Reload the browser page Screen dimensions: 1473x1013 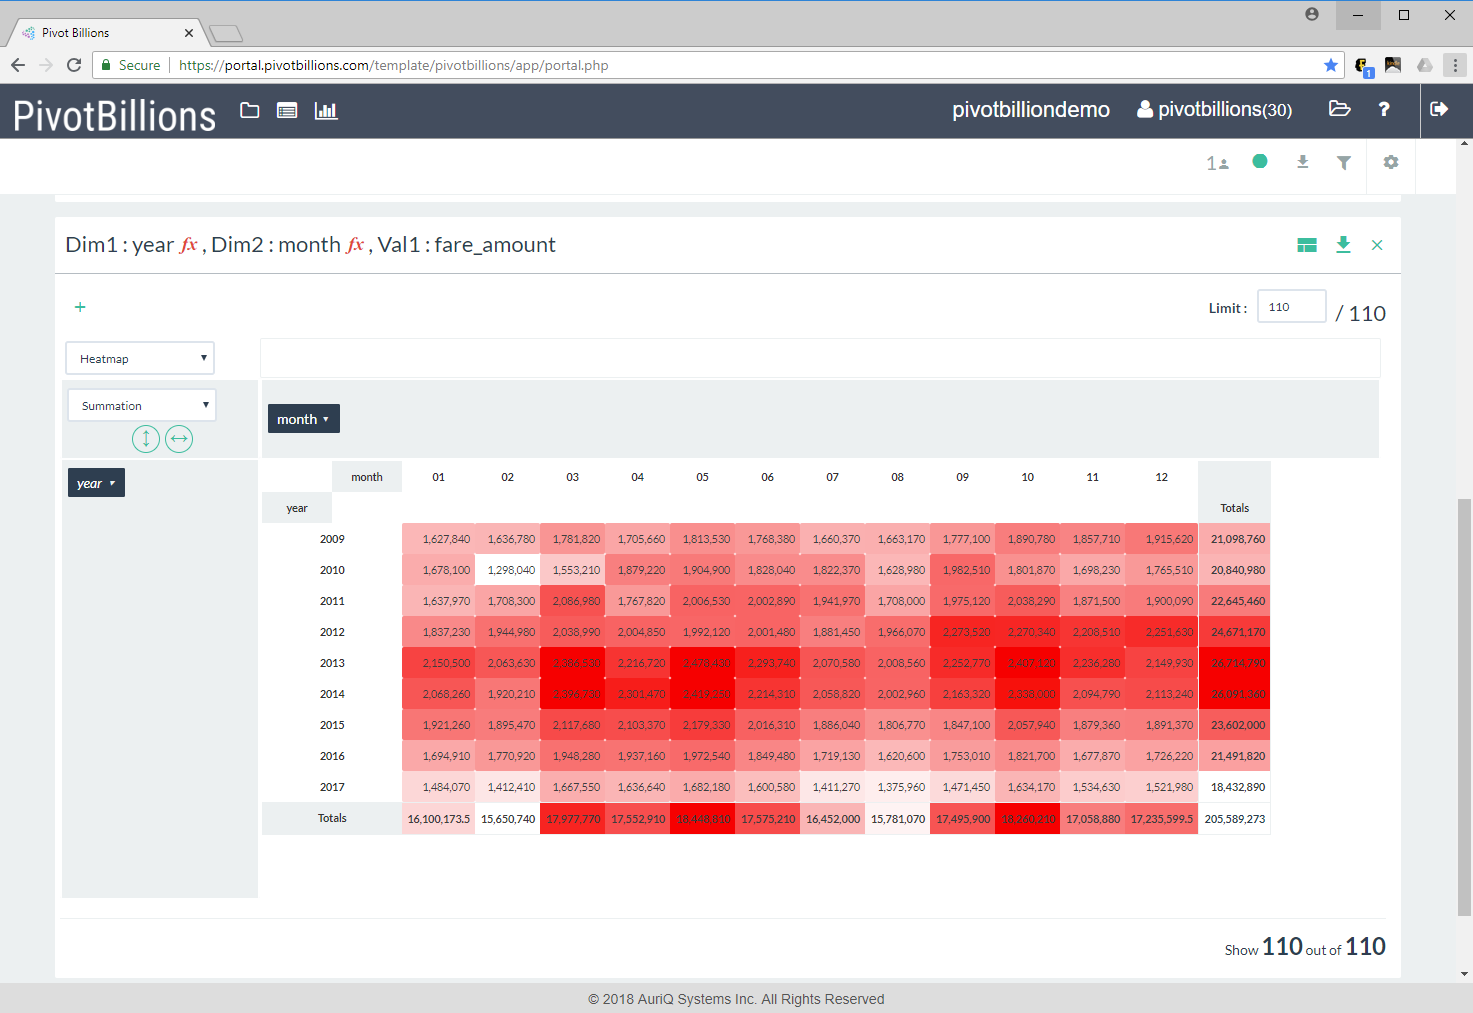point(74,65)
